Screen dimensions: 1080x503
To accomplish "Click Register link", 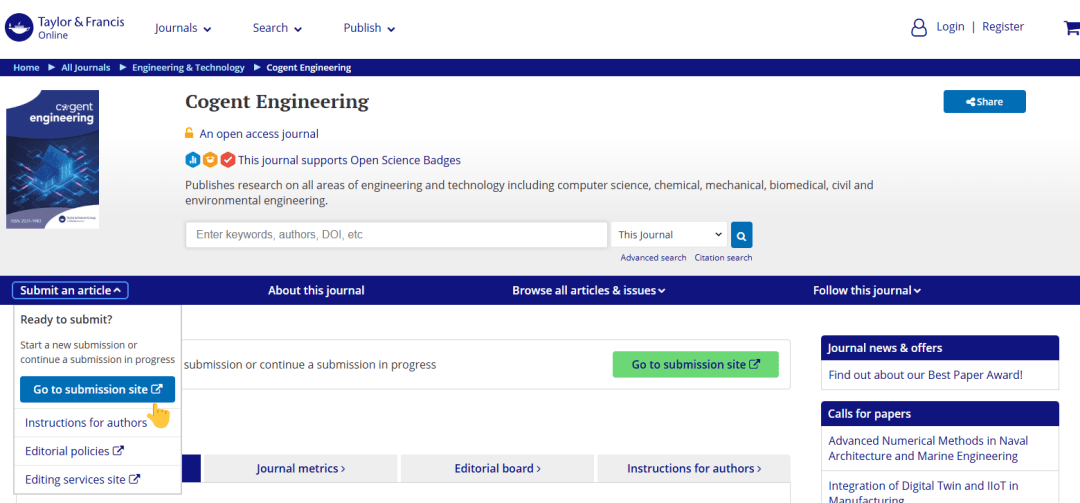I will [1003, 26].
